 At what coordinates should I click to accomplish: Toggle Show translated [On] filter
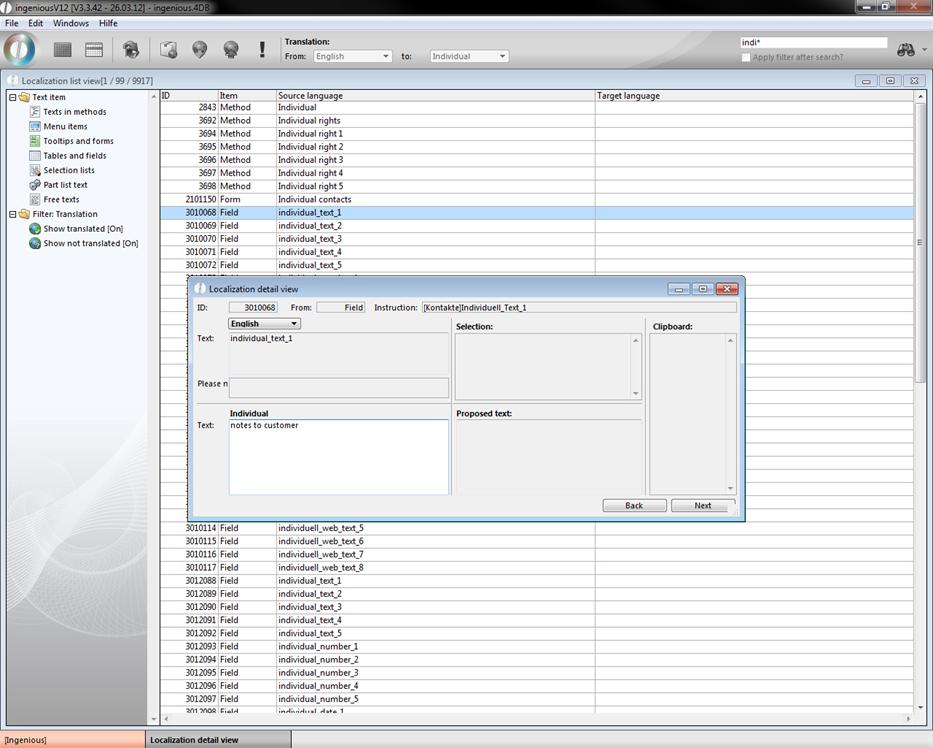pos(35,229)
